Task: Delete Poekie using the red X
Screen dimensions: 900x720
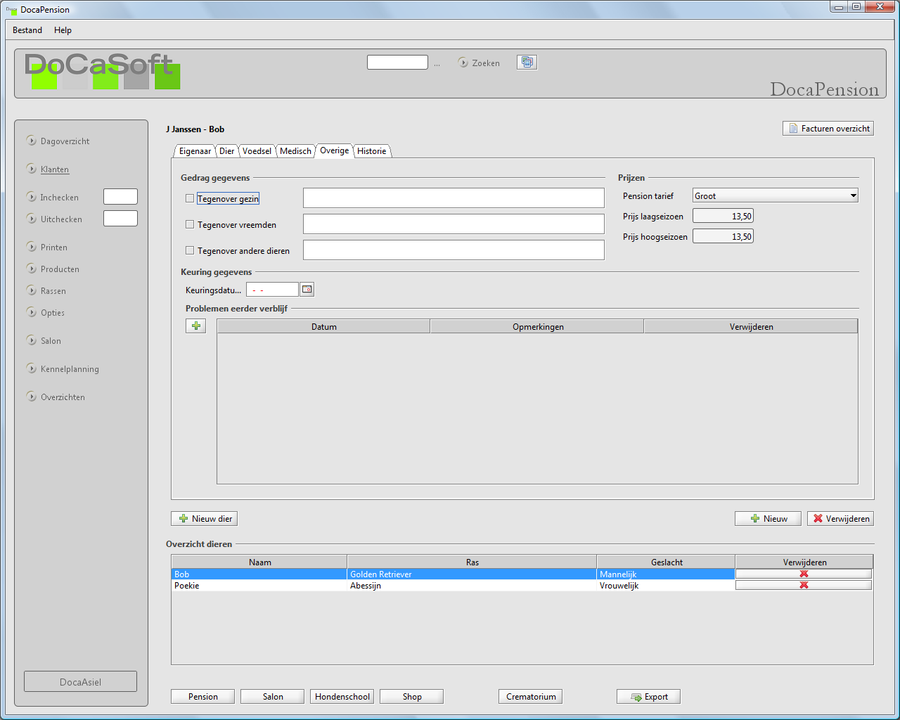Action: coord(804,585)
